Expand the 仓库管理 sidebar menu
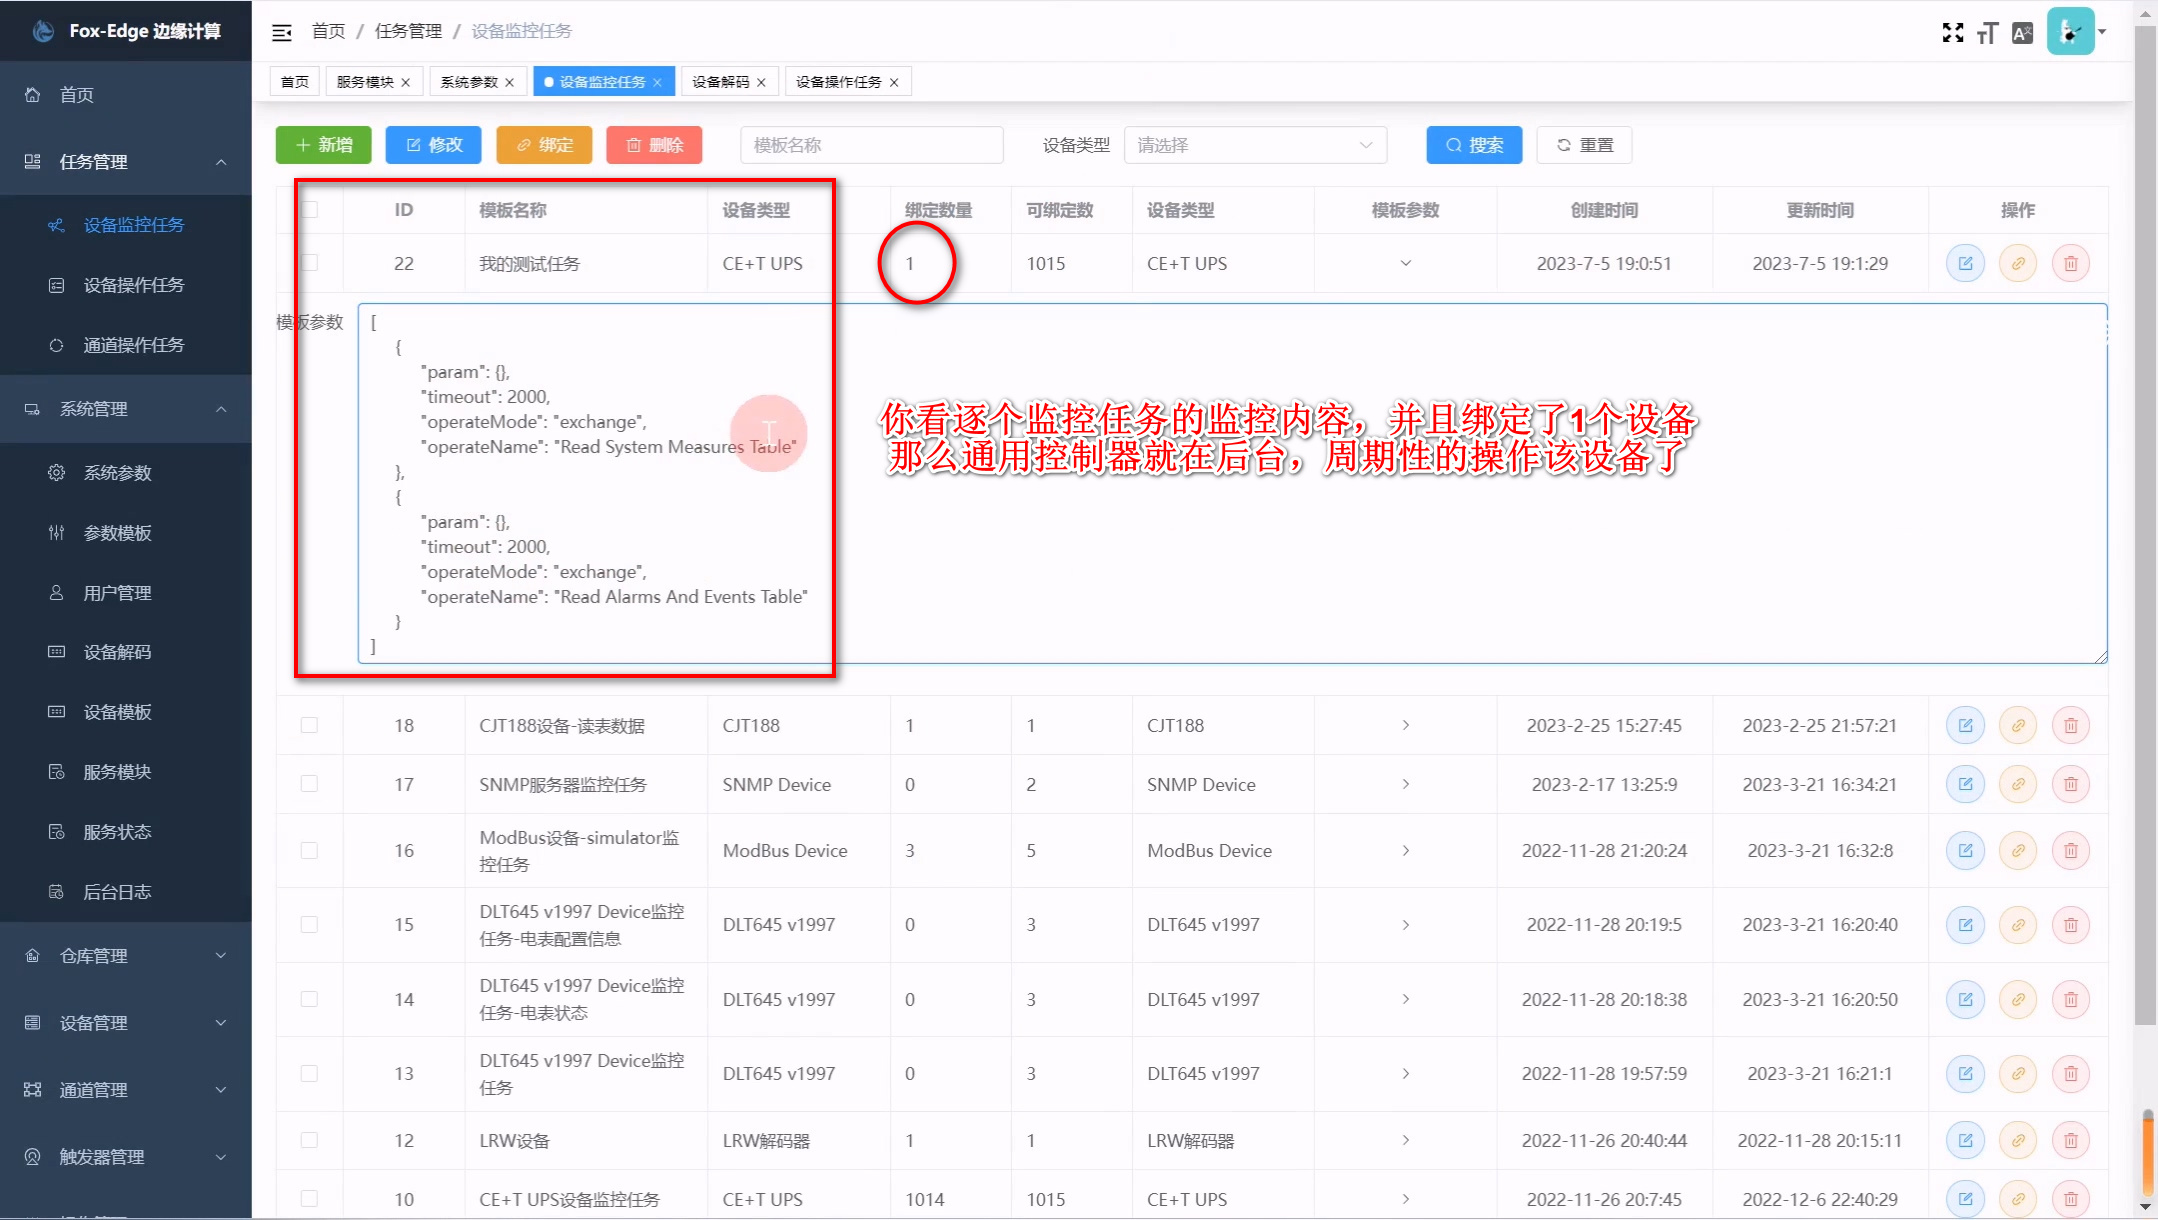Viewport: 2158px width, 1220px height. tap(126, 956)
